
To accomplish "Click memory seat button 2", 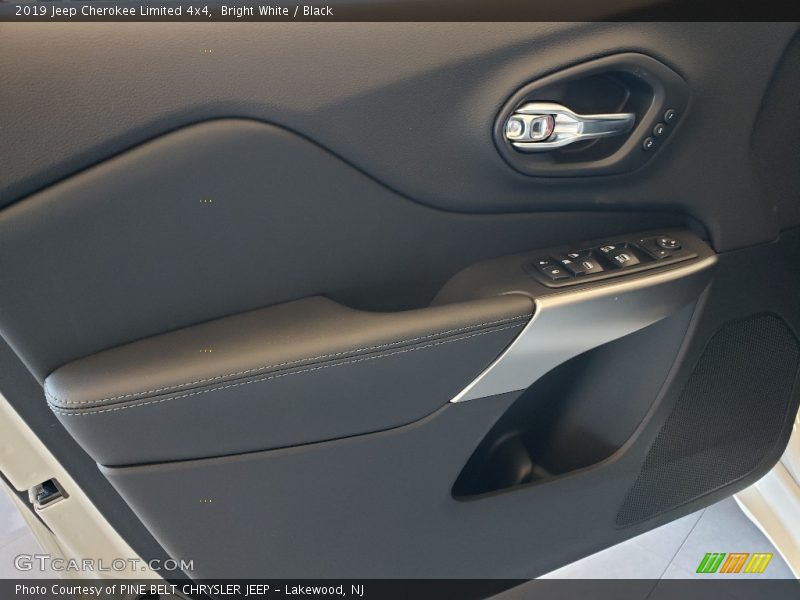I will 648,144.
